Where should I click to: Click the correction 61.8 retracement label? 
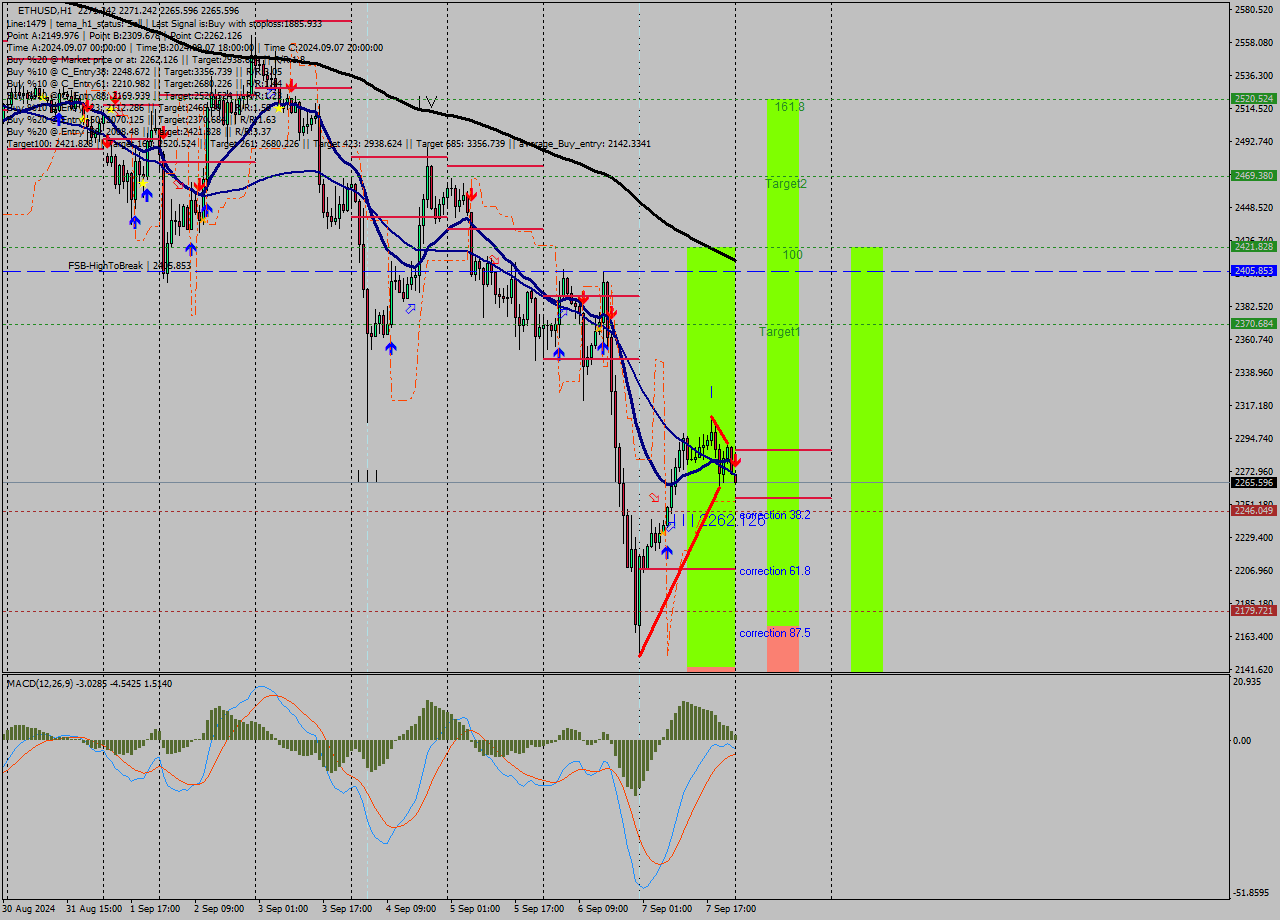[775, 570]
